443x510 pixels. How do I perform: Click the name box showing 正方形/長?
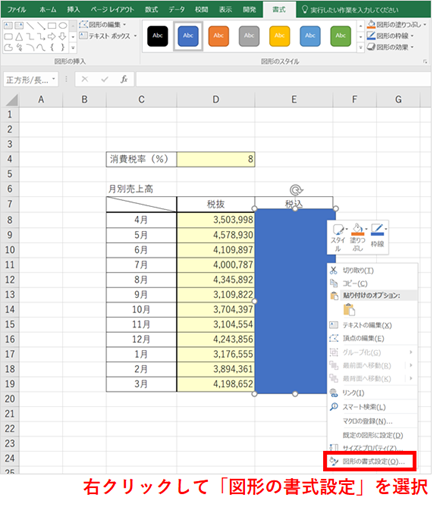coord(31,80)
